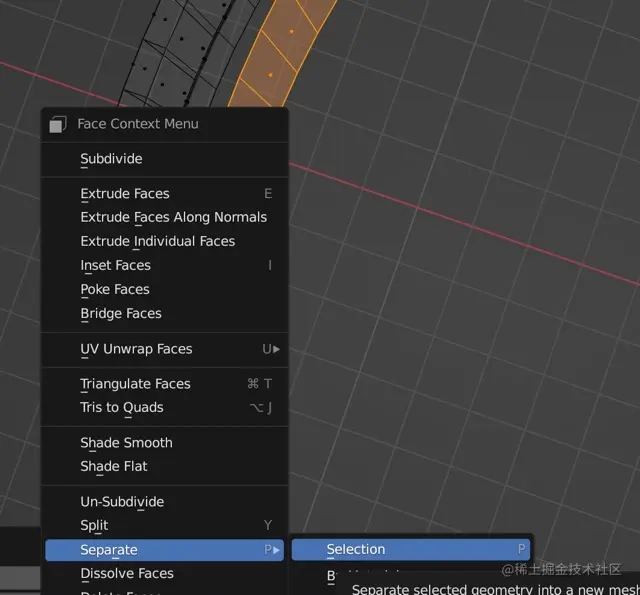Image resolution: width=640 pixels, height=595 pixels.
Task: Choose Un-Subdivide option
Action: (164, 502)
